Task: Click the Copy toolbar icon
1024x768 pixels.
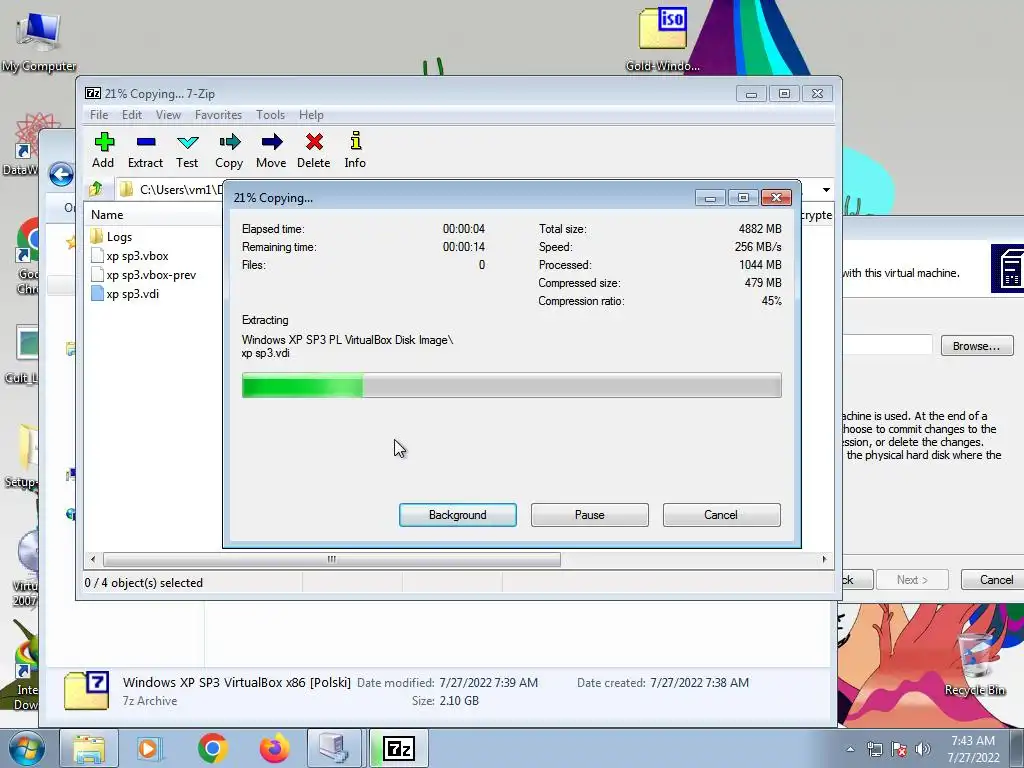Action: [229, 150]
